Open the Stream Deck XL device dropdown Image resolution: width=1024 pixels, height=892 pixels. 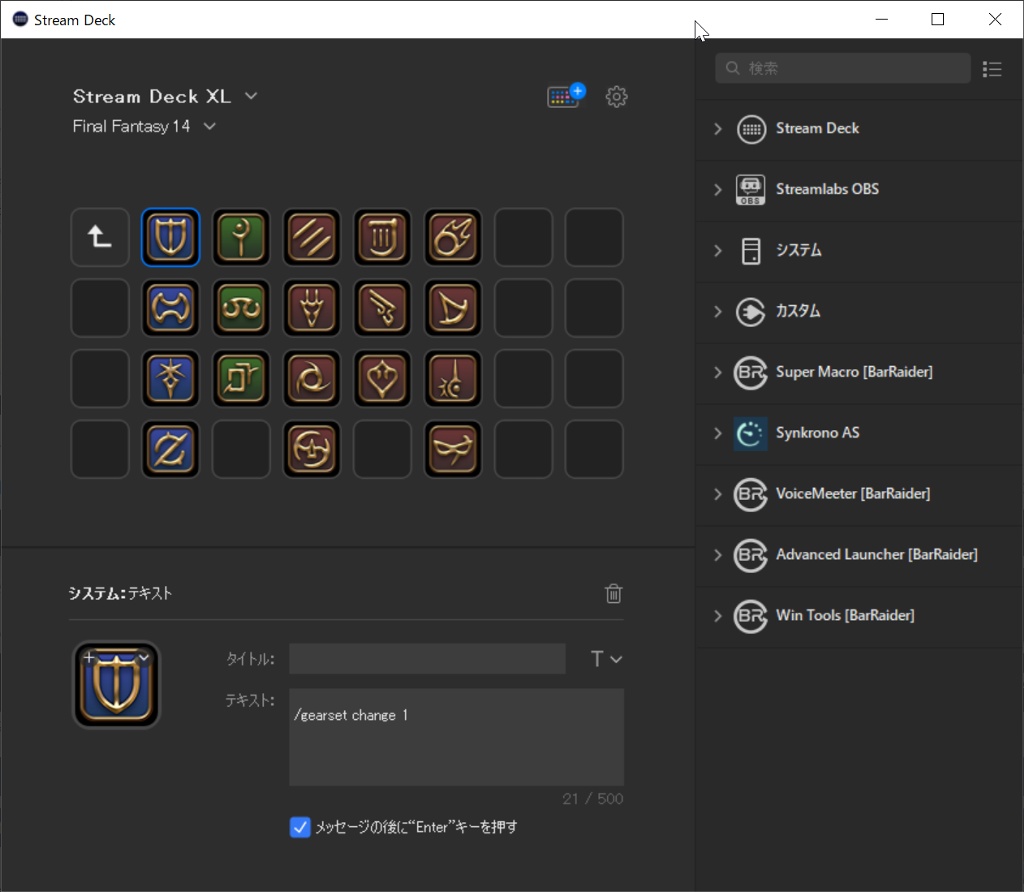249,96
